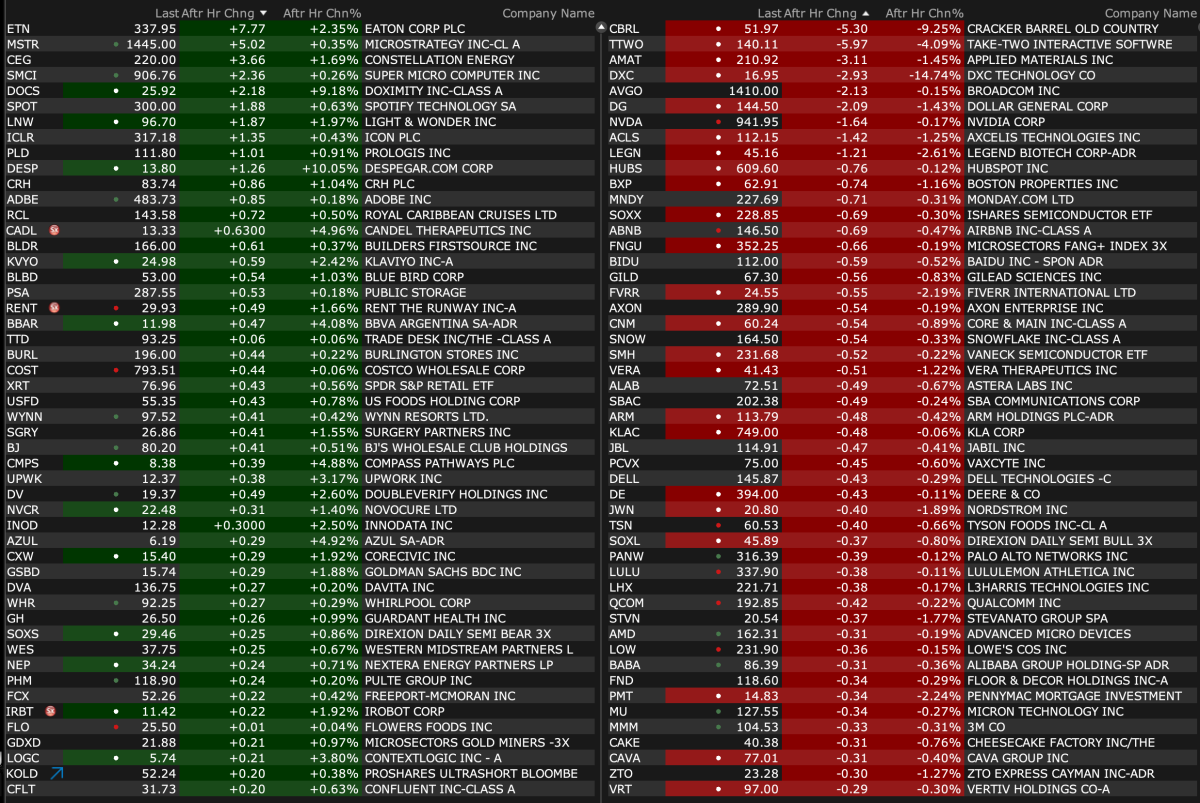Toggle ascending sort arrow in losers Aftr Hr Chng header
This screenshot has height=803, width=1200.
coord(865,13)
